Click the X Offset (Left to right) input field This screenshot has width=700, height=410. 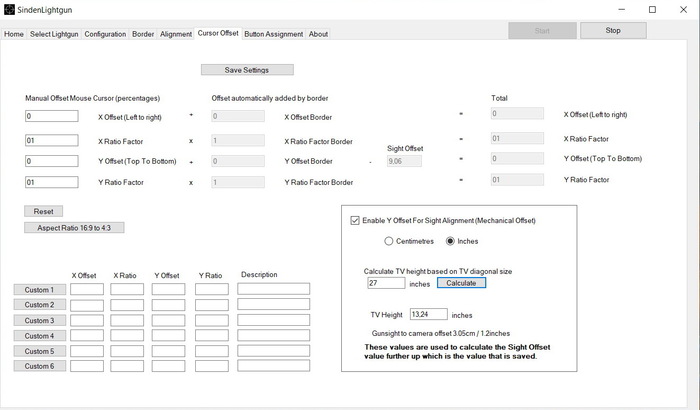click(51, 116)
